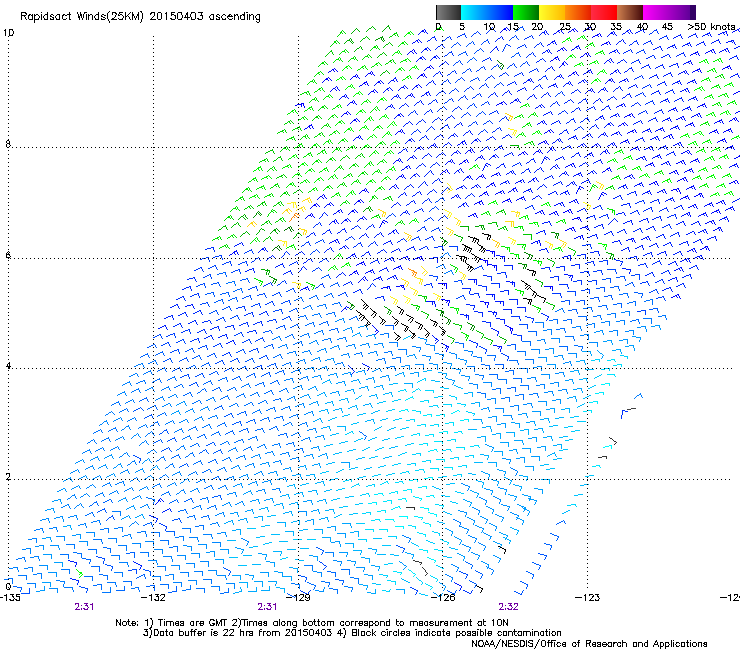Click the latitude label '8'
The image size is (740, 650).
(8, 144)
